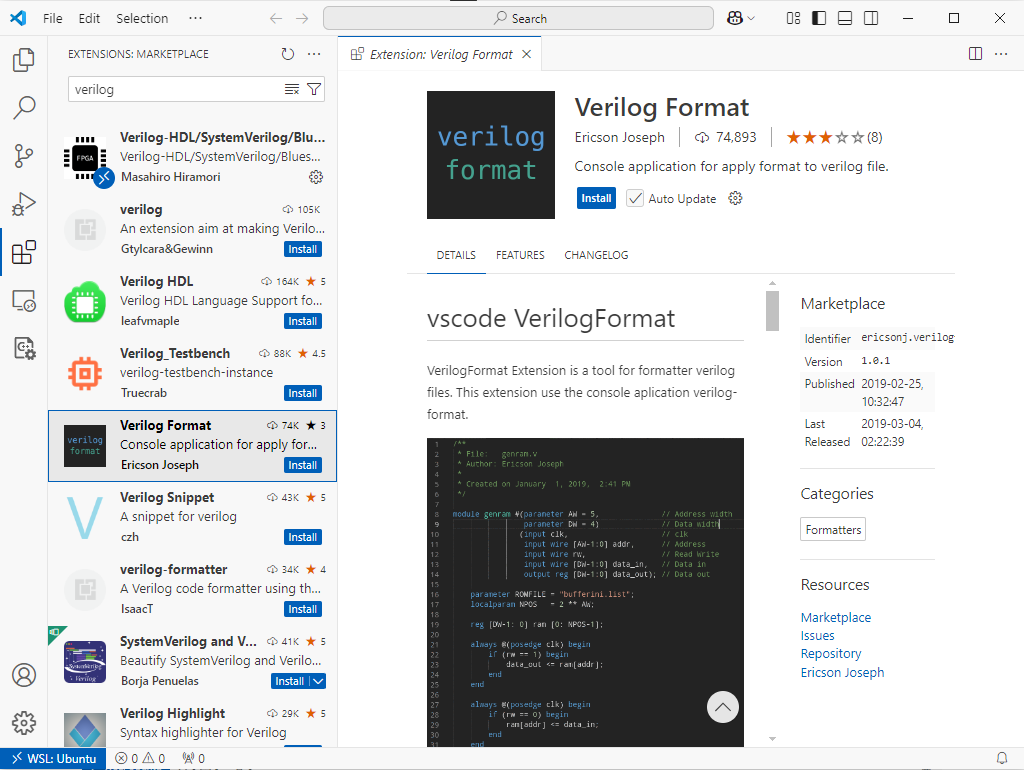Go back with the navigation arrow
Screen dimensions: 1024x770
tap(276, 18)
